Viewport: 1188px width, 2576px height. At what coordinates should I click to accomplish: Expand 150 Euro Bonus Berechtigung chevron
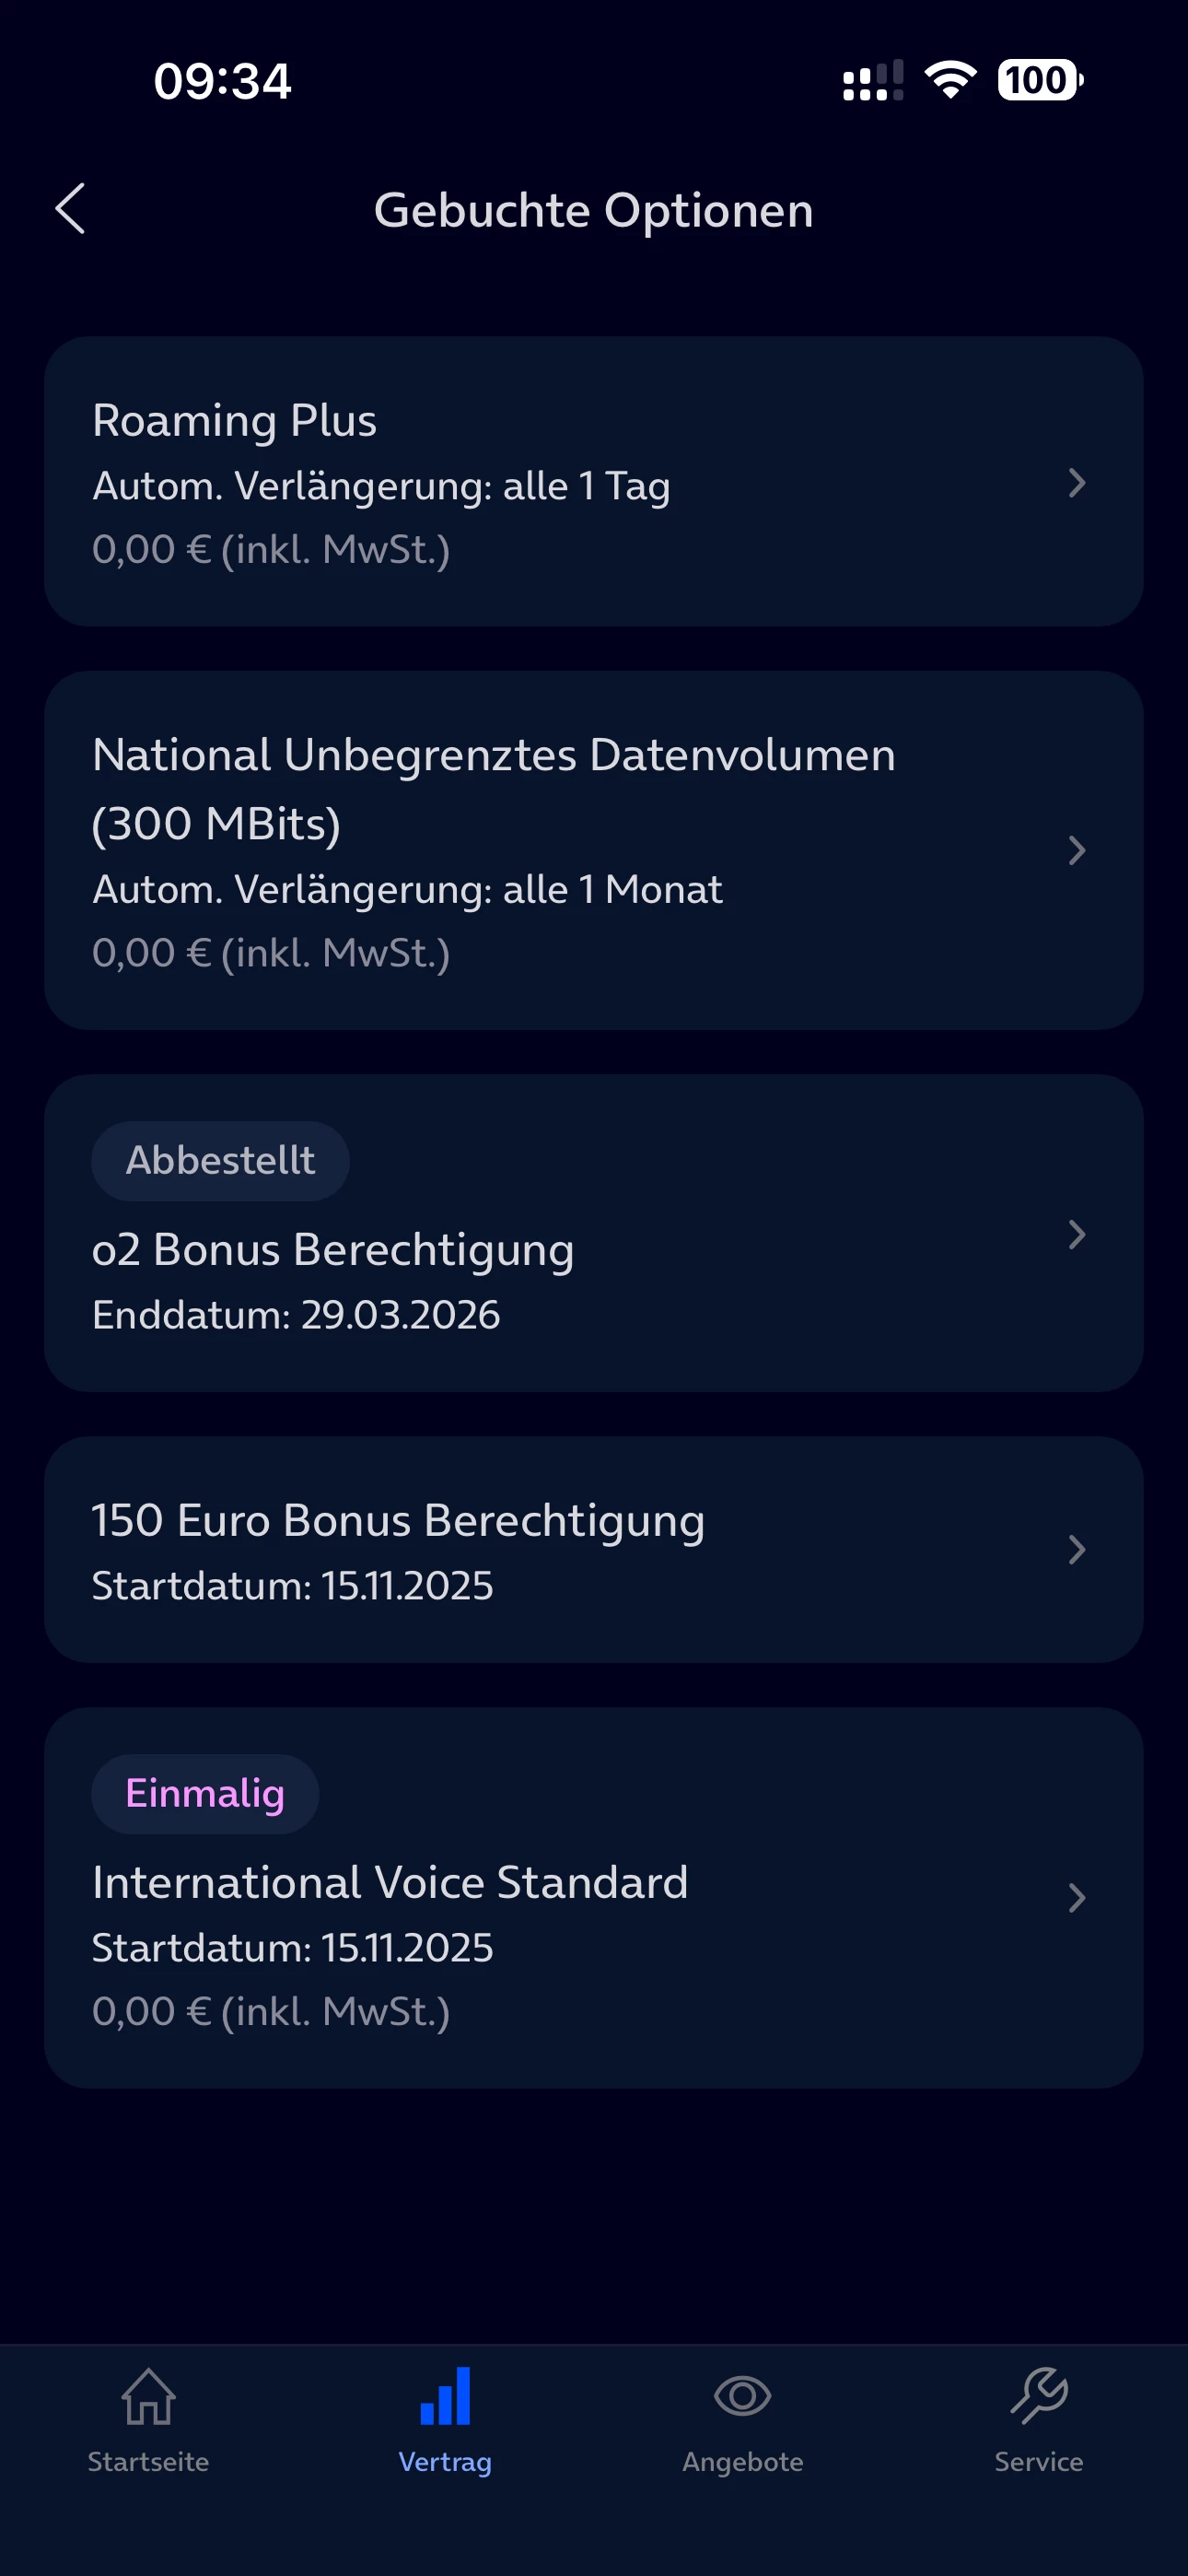[x=1076, y=1549]
